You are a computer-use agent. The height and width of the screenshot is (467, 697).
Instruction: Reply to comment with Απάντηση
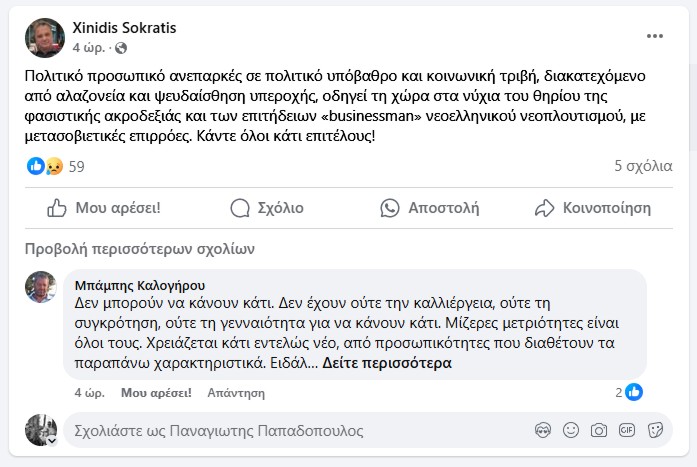tap(229, 393)
